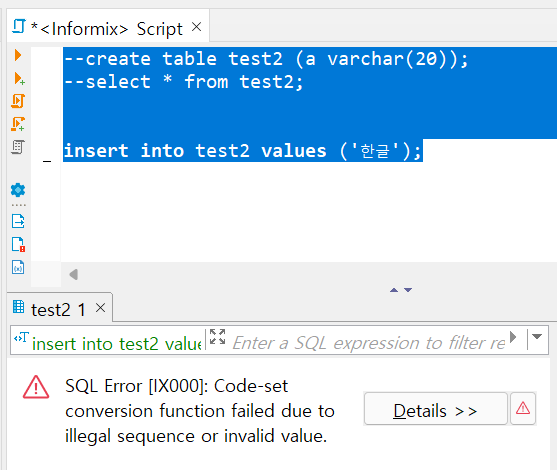This screenshot has height=470, width=557.
Task: Click the up arrow on the panel divider
Action: pyautogui.click(x=394, y=290)
